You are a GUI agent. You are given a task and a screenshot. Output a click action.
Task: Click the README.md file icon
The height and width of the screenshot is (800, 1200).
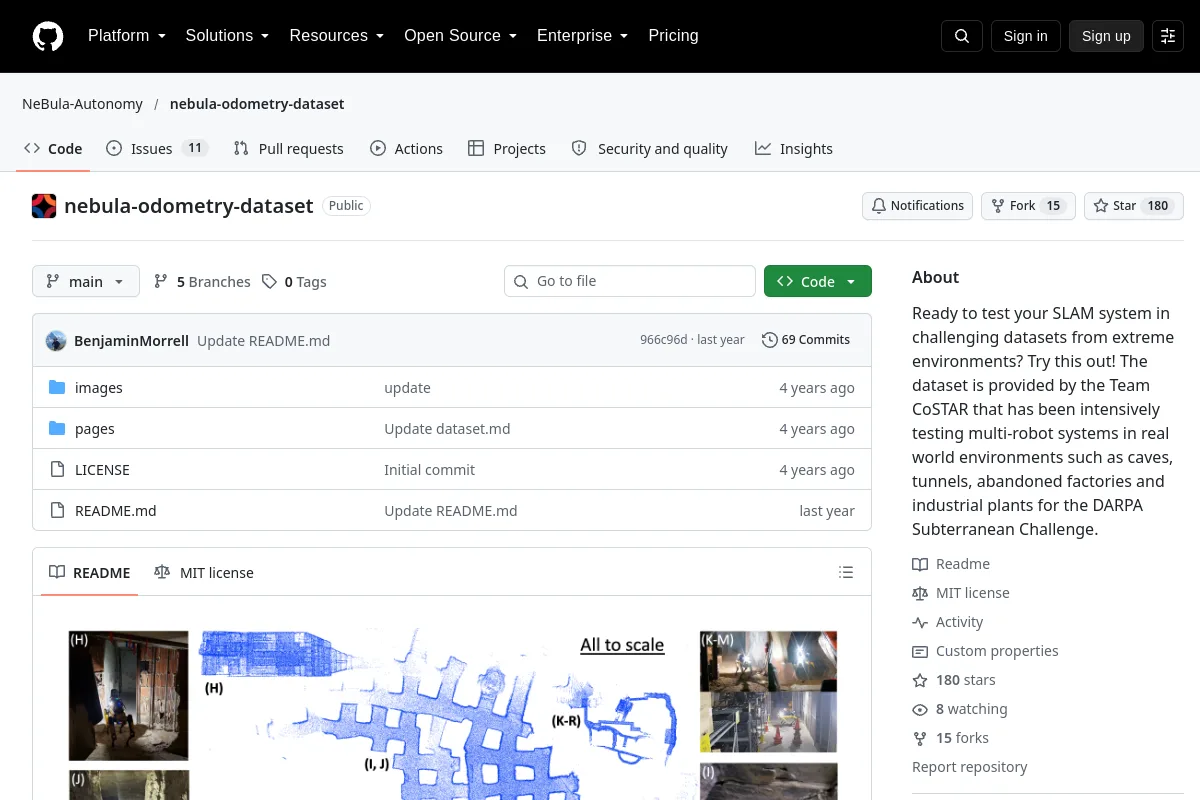pos(57,511)
